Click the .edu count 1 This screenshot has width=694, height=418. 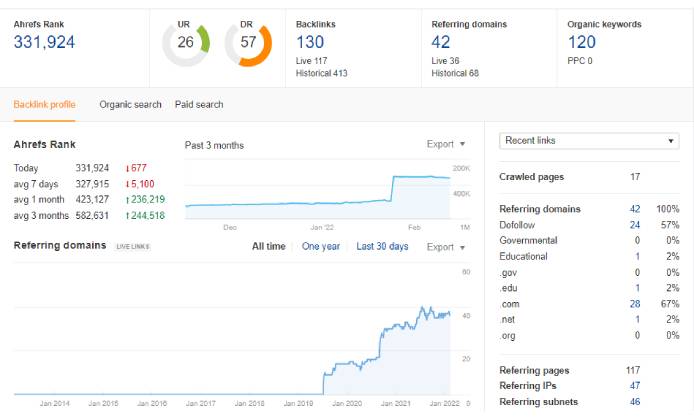coord(637,288)
